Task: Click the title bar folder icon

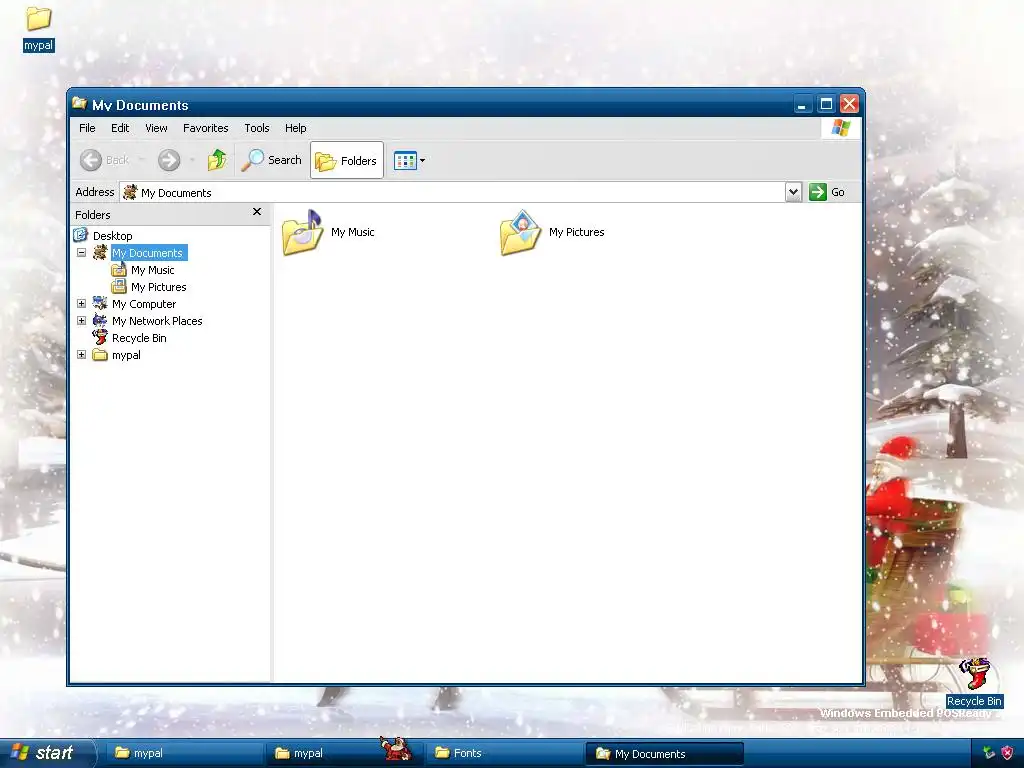Action: coord(80,103)
